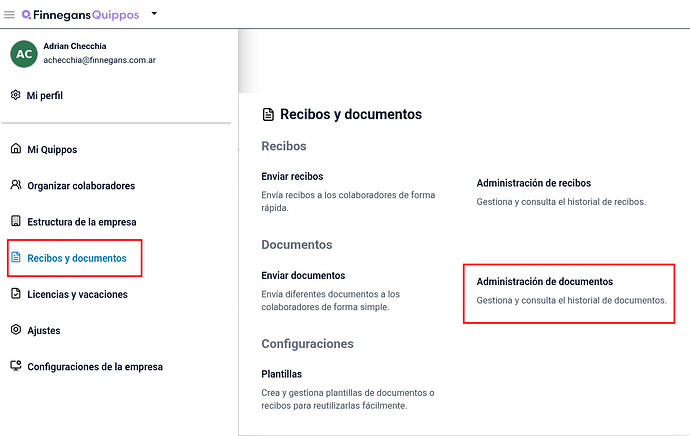The image size is (690, 436).
Task: Open the Ajustes settings icon
Action: tap(16, 330)
